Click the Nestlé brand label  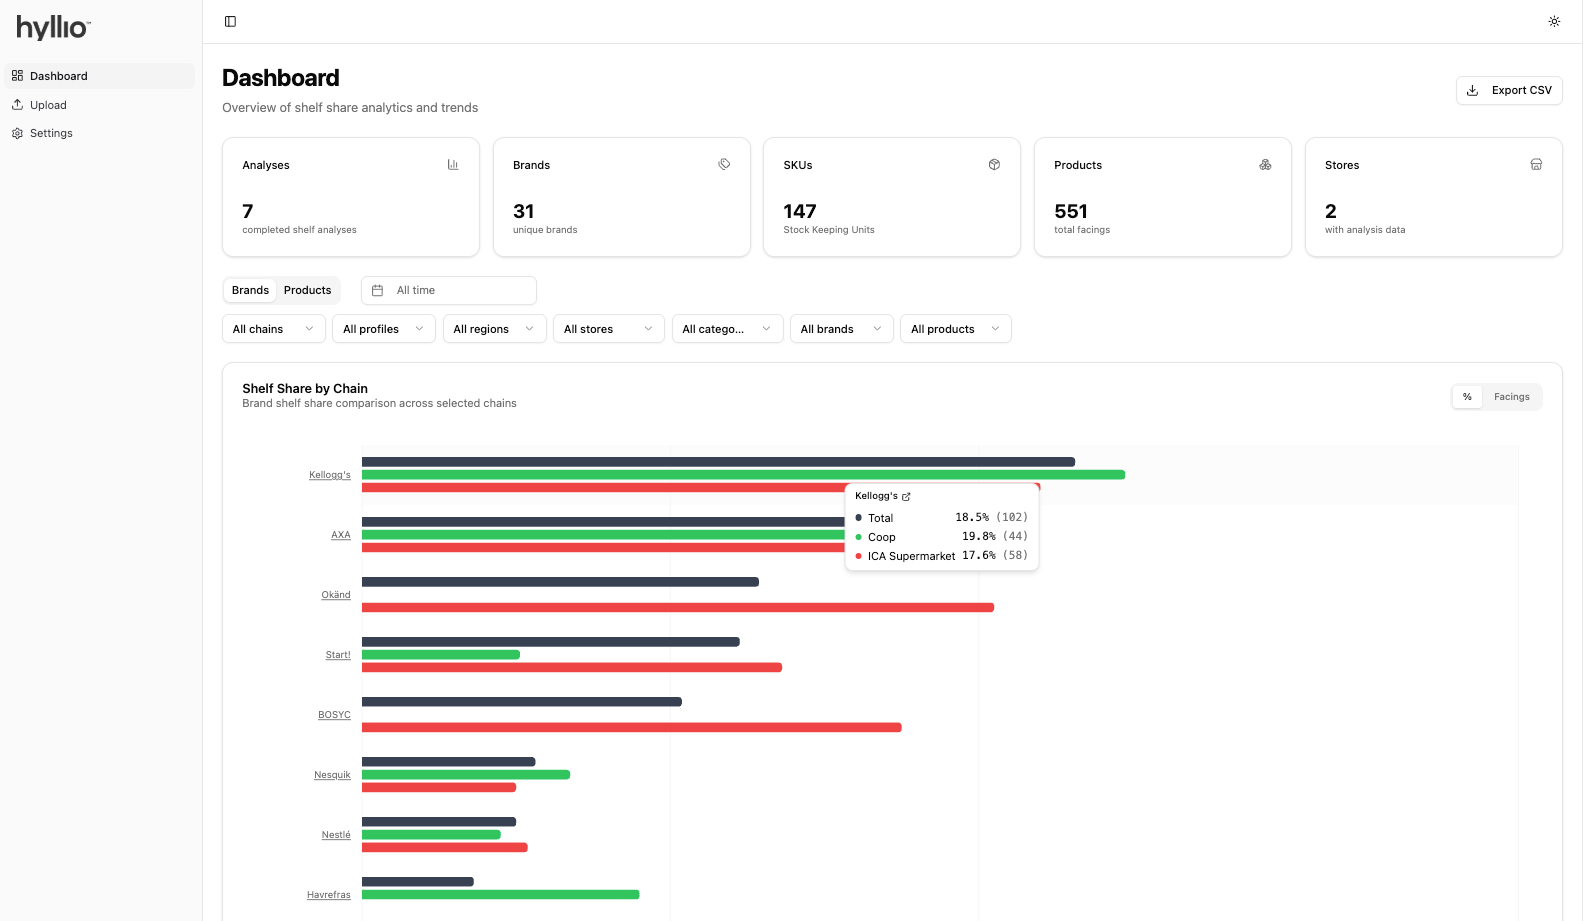coord(336,835)
